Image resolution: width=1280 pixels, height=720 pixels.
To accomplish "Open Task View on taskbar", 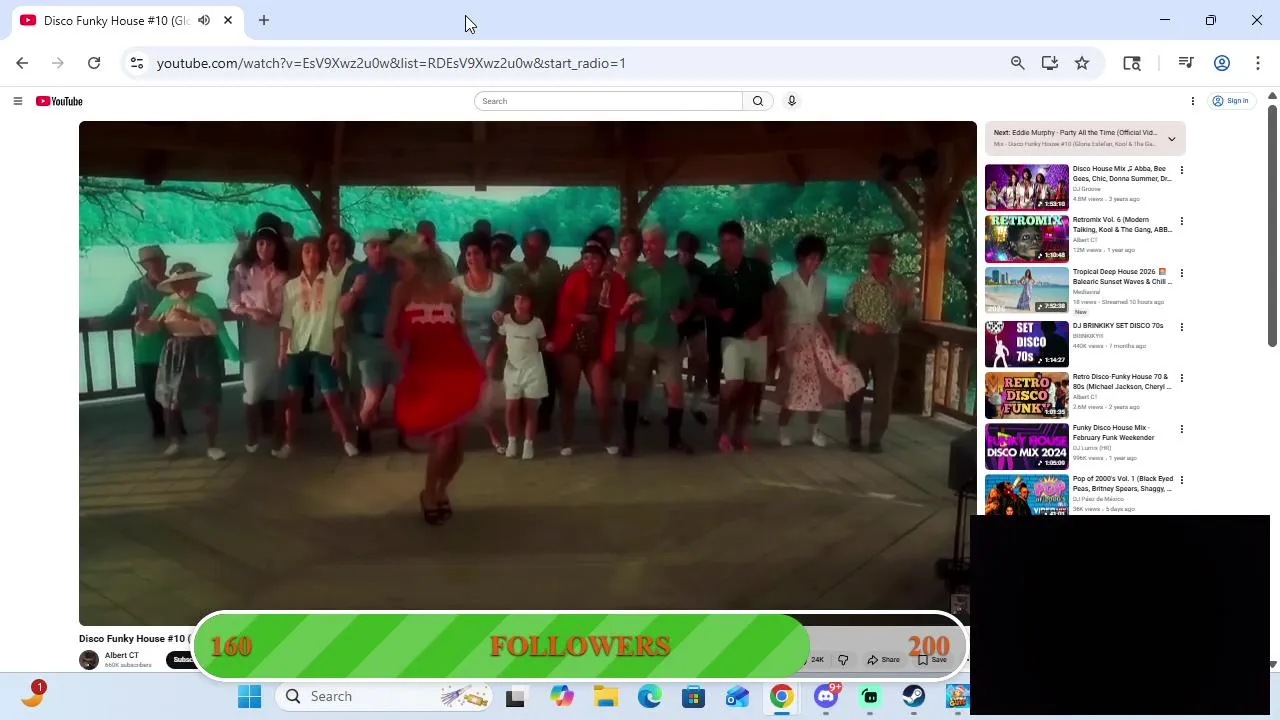I will click(x=515, y=697).
